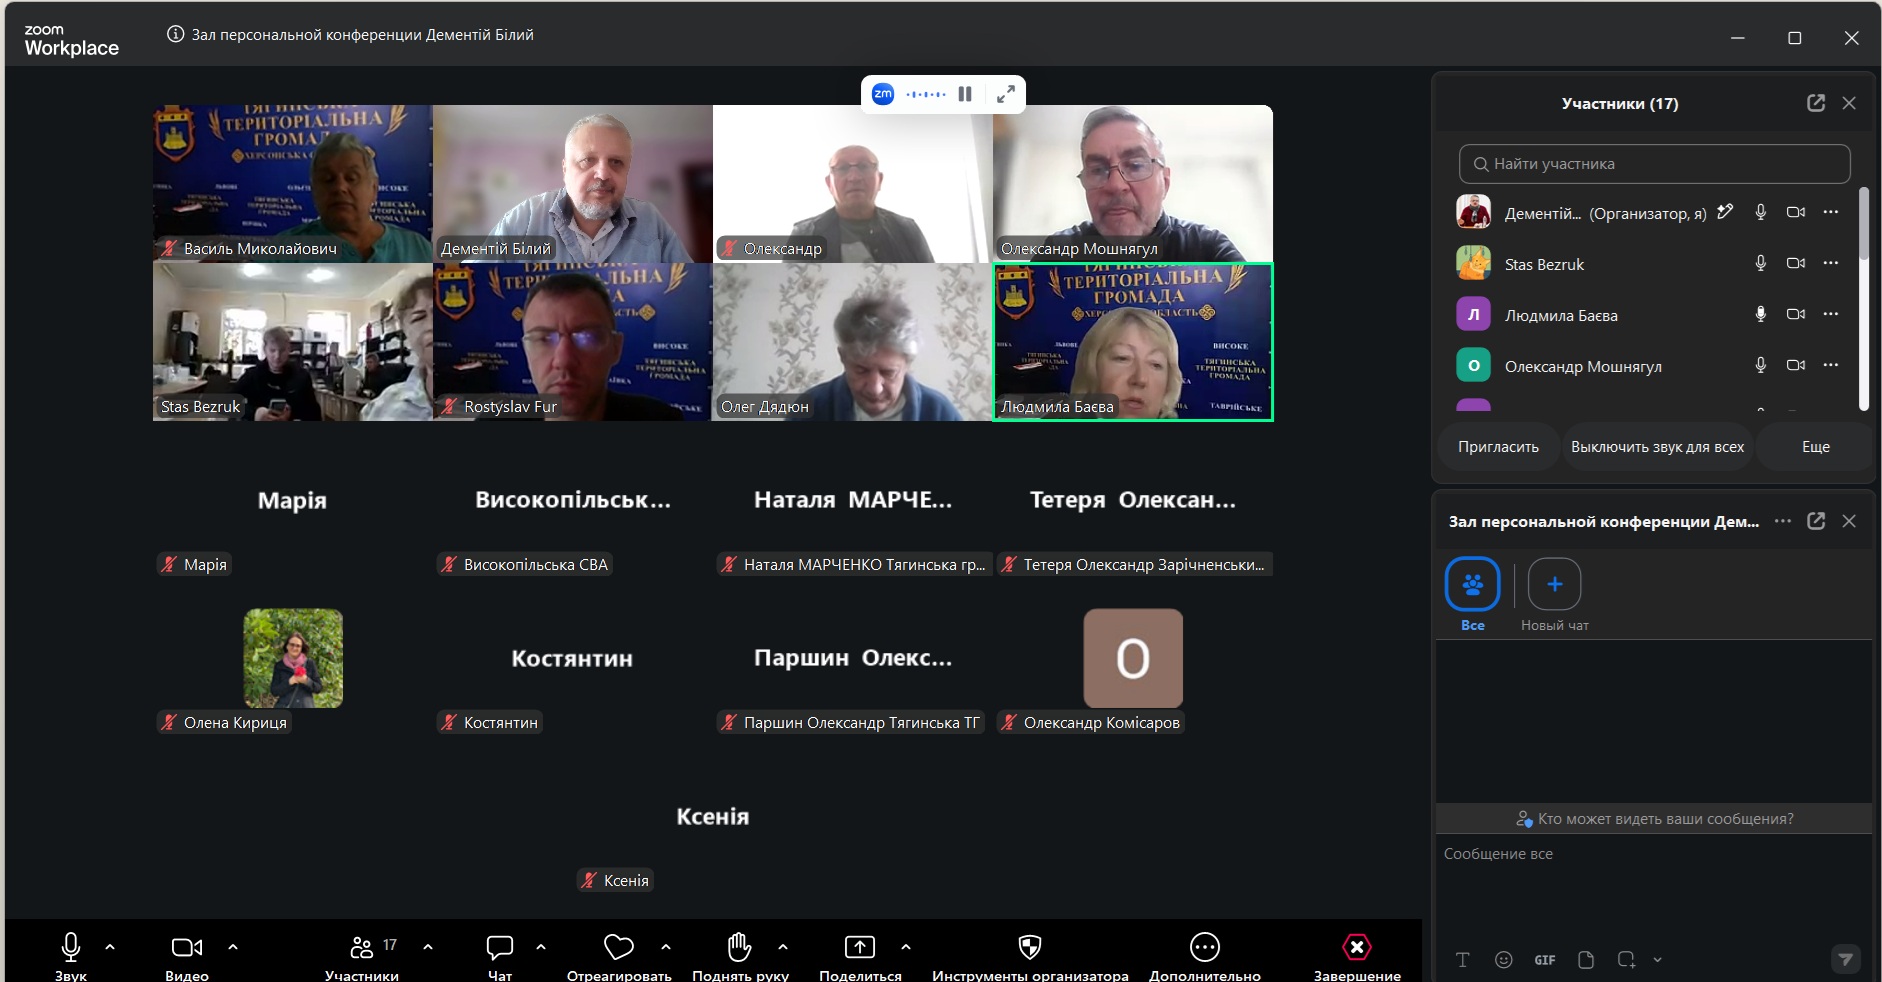Toggle camera with the Видео button

tap(187, 955)
